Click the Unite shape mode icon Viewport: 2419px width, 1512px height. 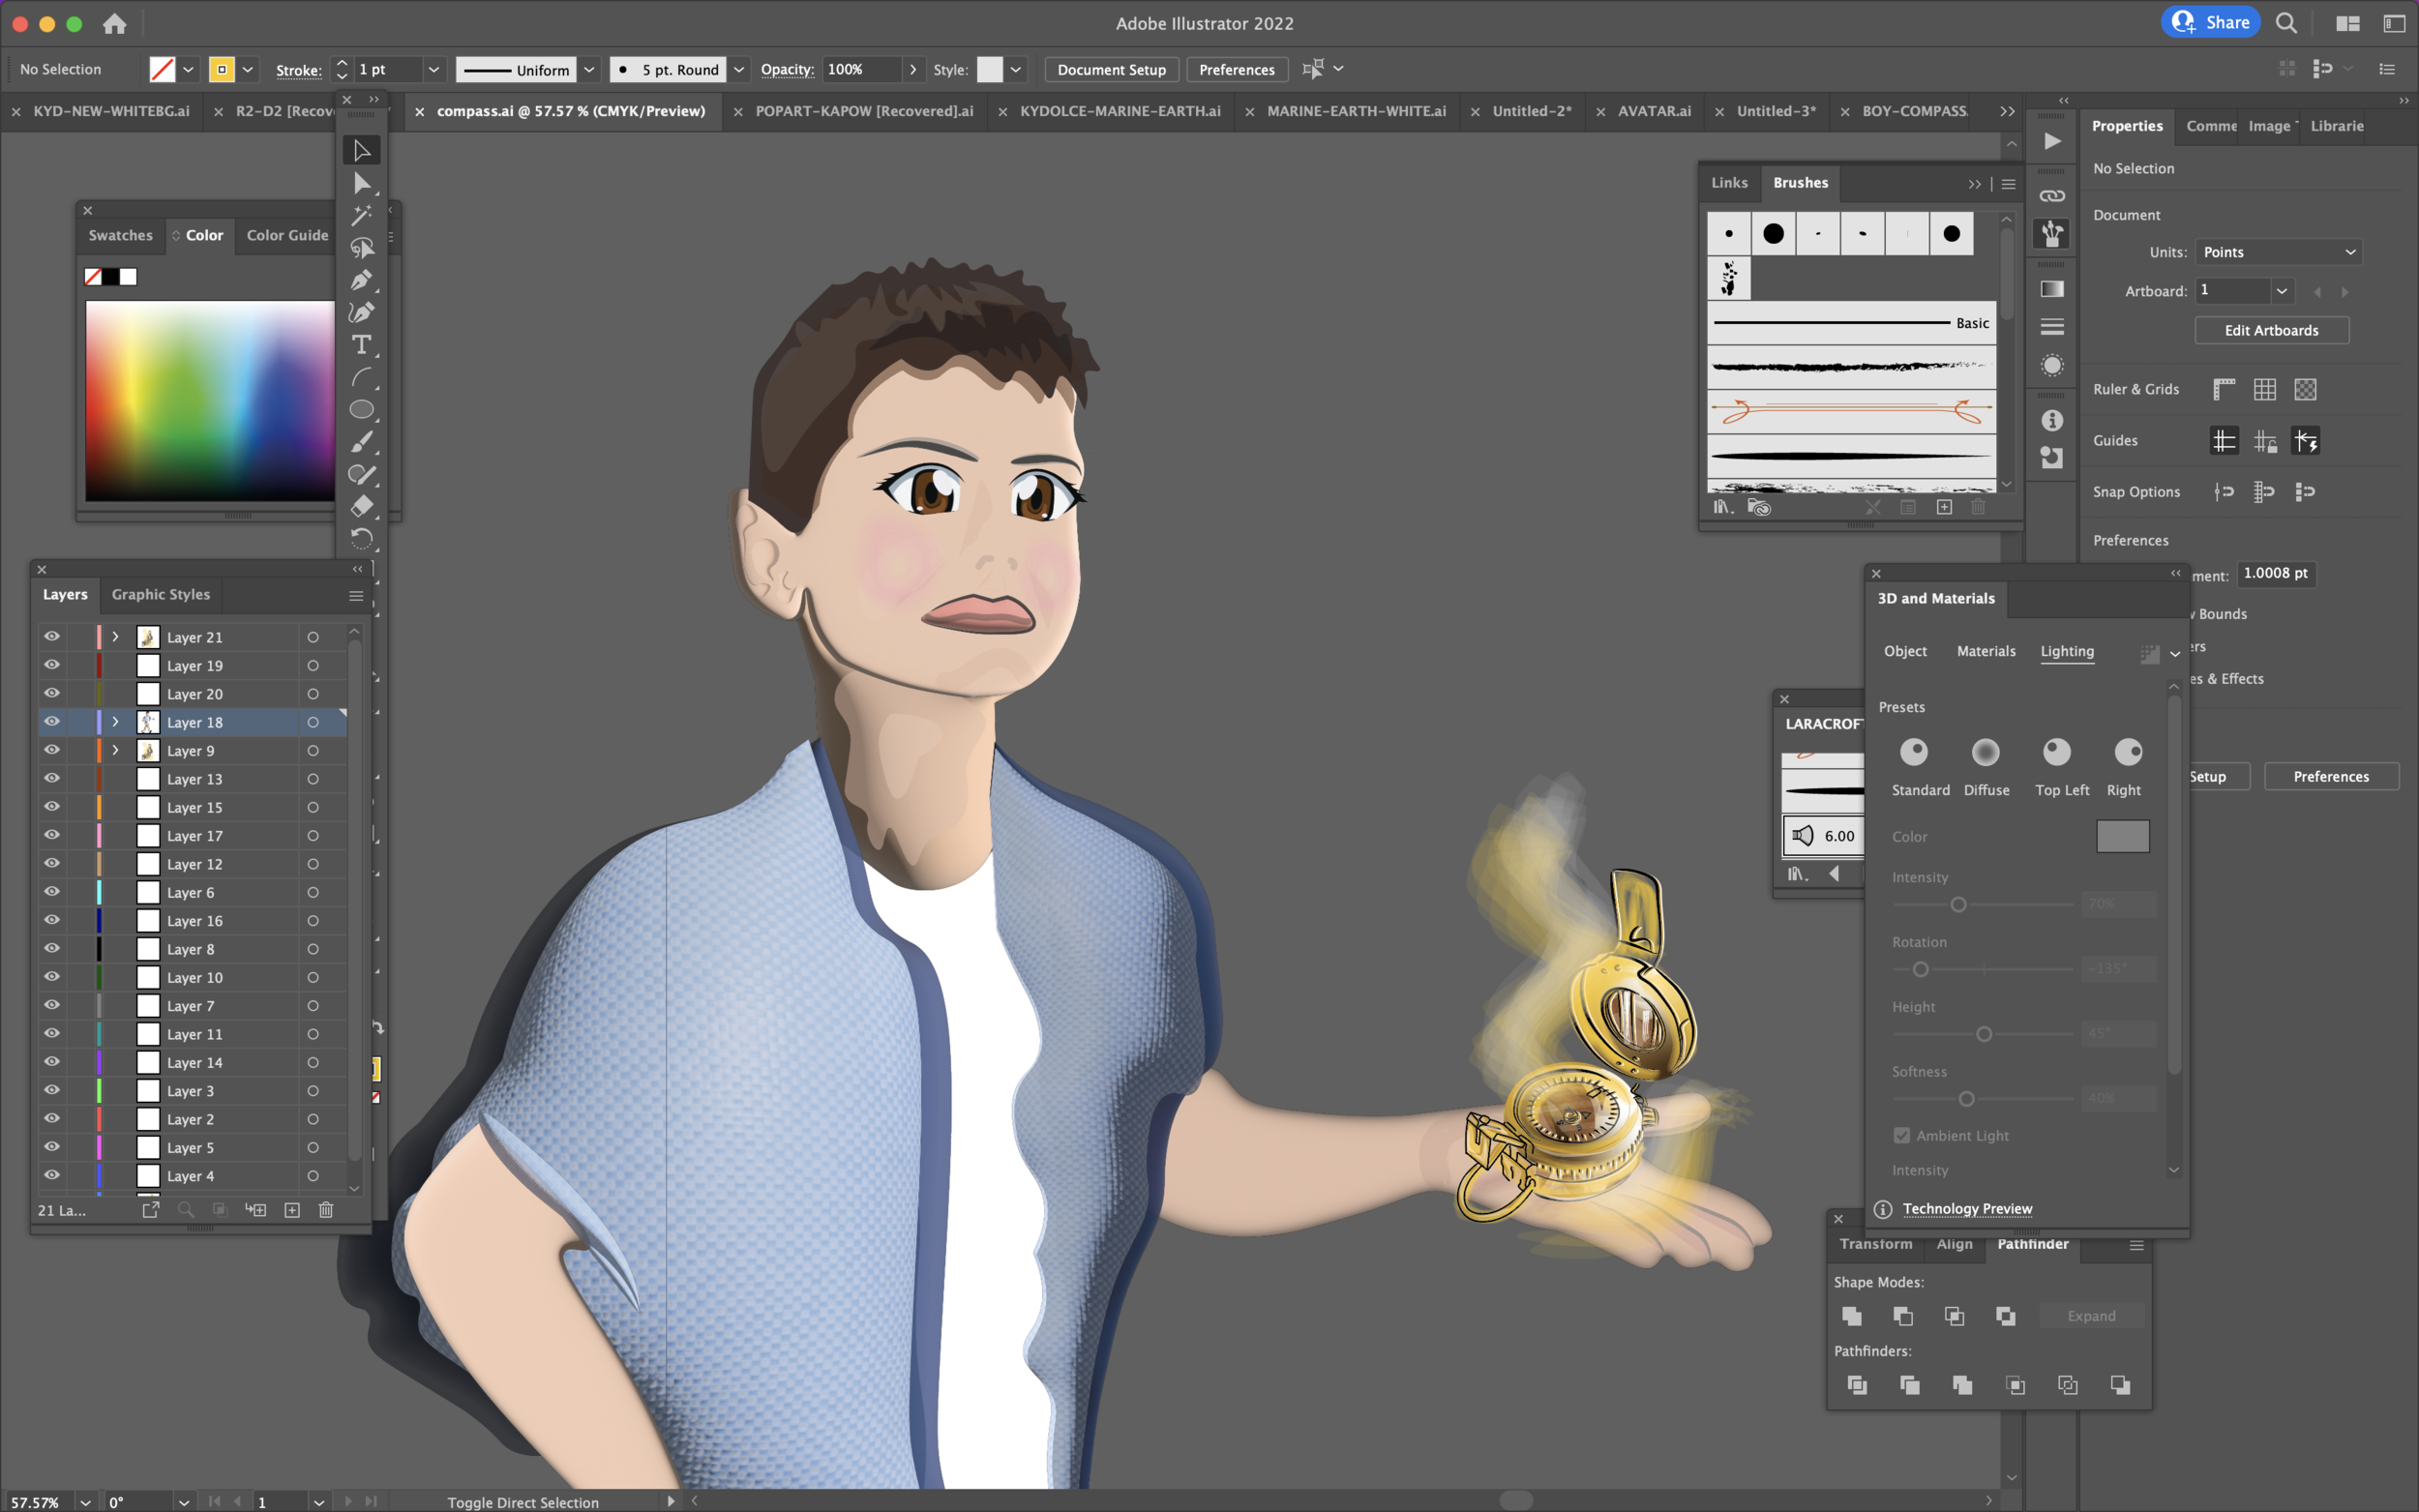click(1851, 1316)
